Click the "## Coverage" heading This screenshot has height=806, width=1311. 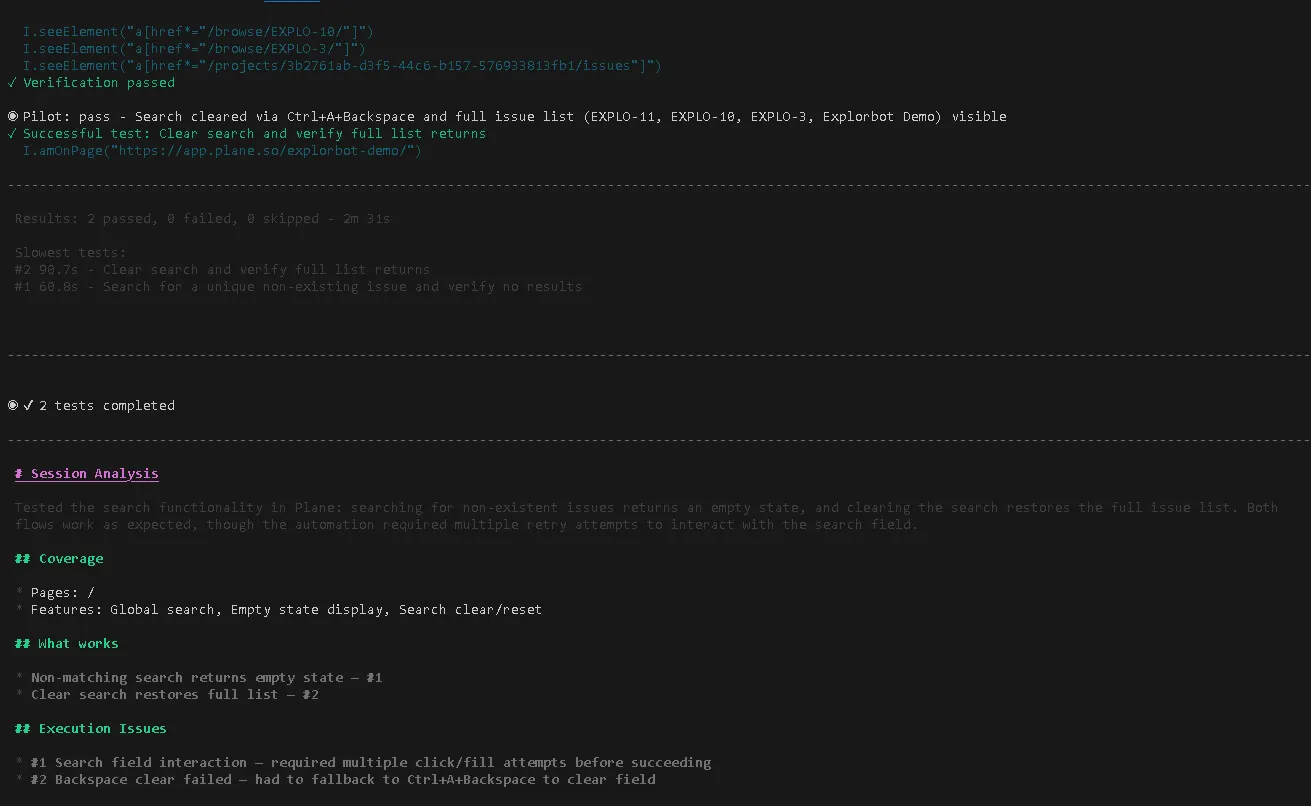click(59, 559)
